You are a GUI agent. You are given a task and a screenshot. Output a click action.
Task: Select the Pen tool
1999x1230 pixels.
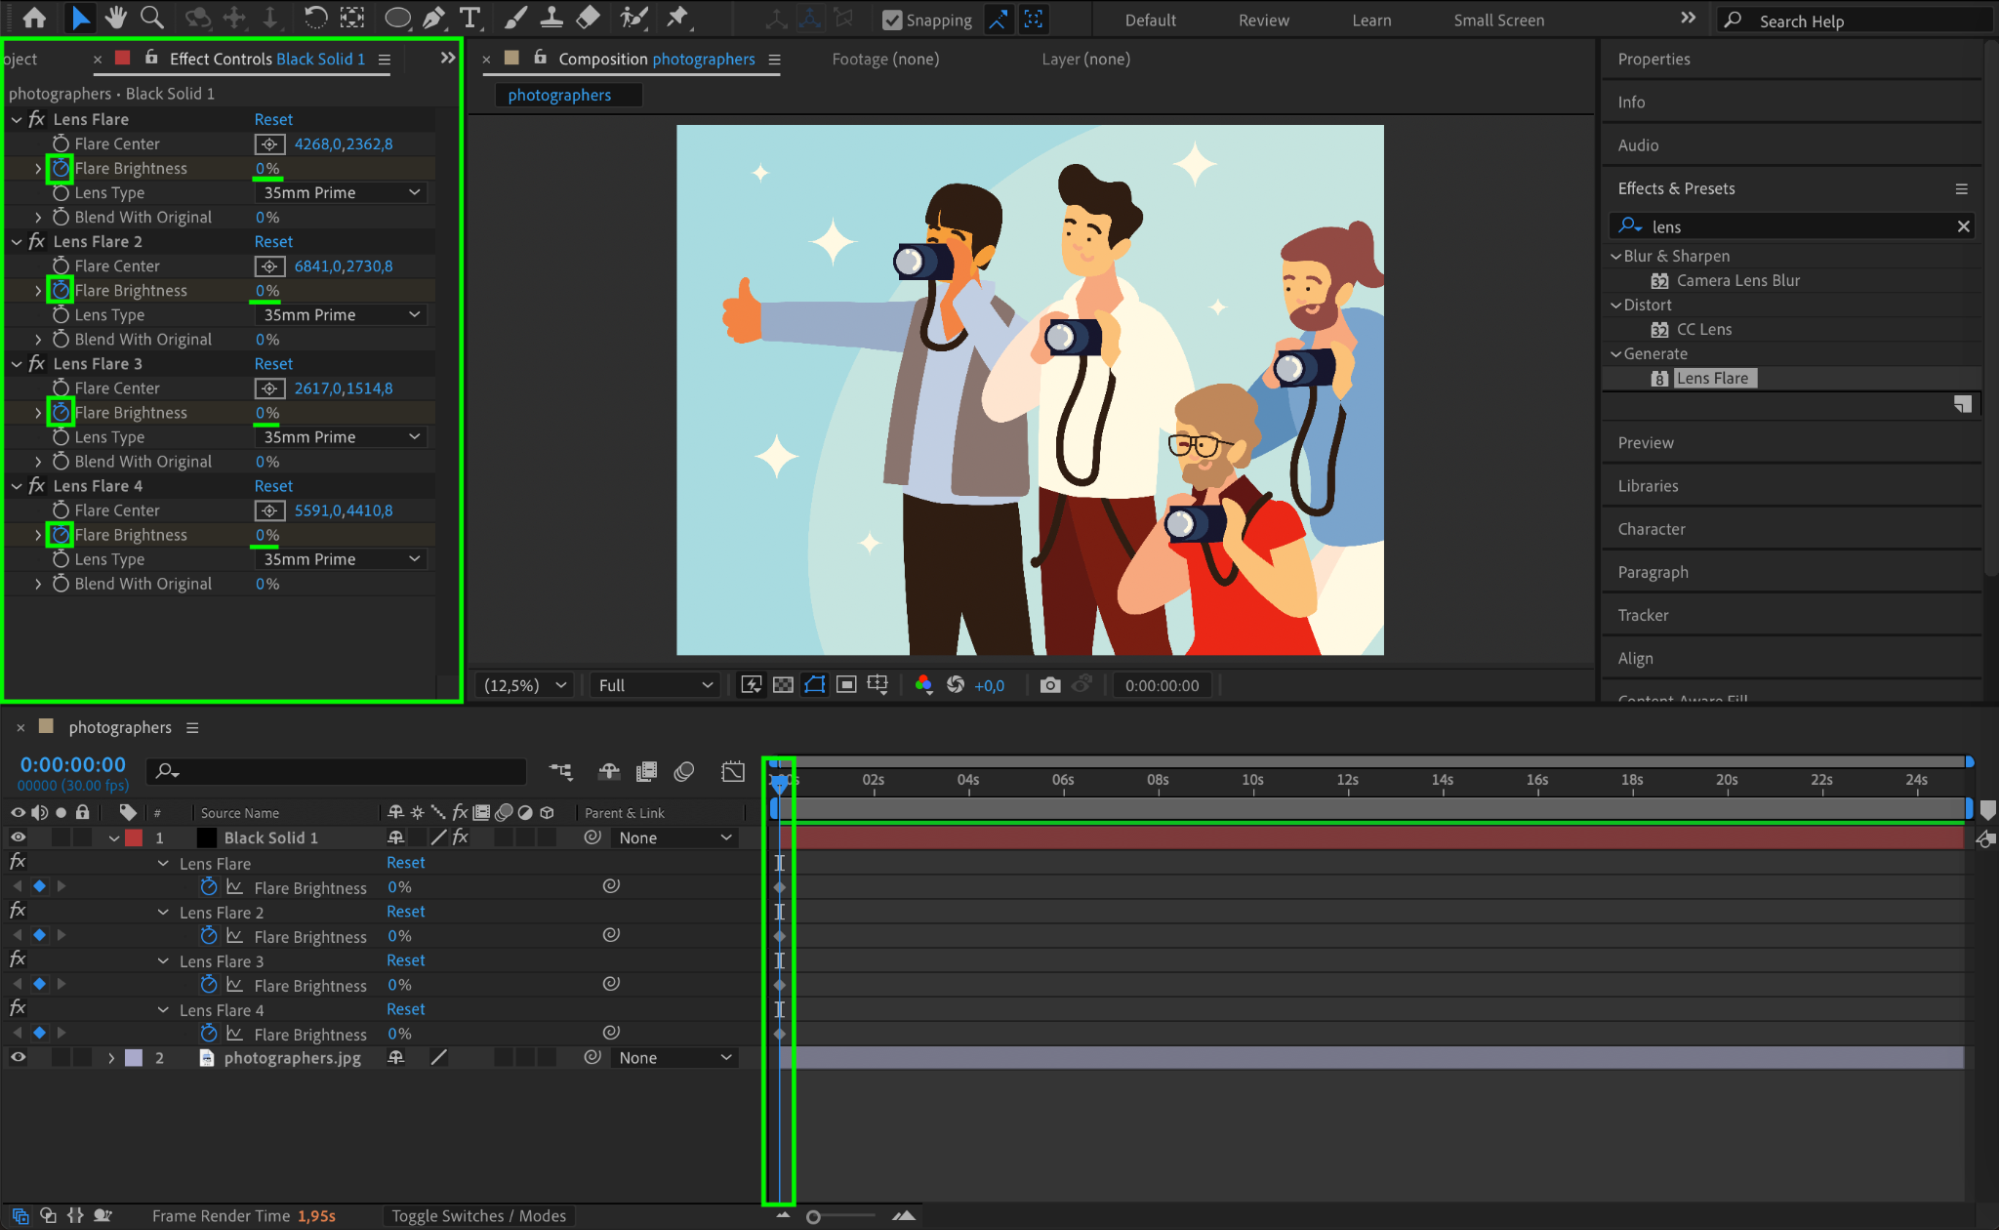click(x=434, y=17)
